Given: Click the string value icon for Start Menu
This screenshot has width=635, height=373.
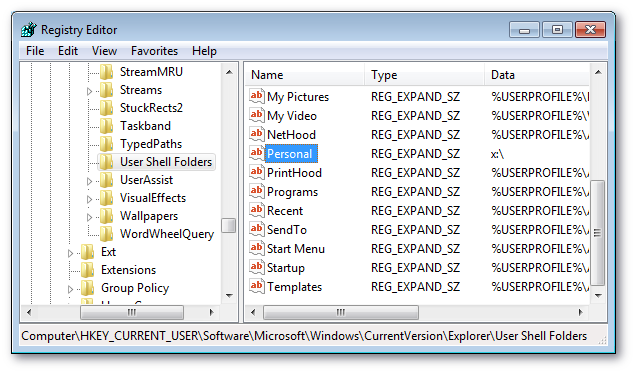Looking at the screenshot, I should pos(257,249).
